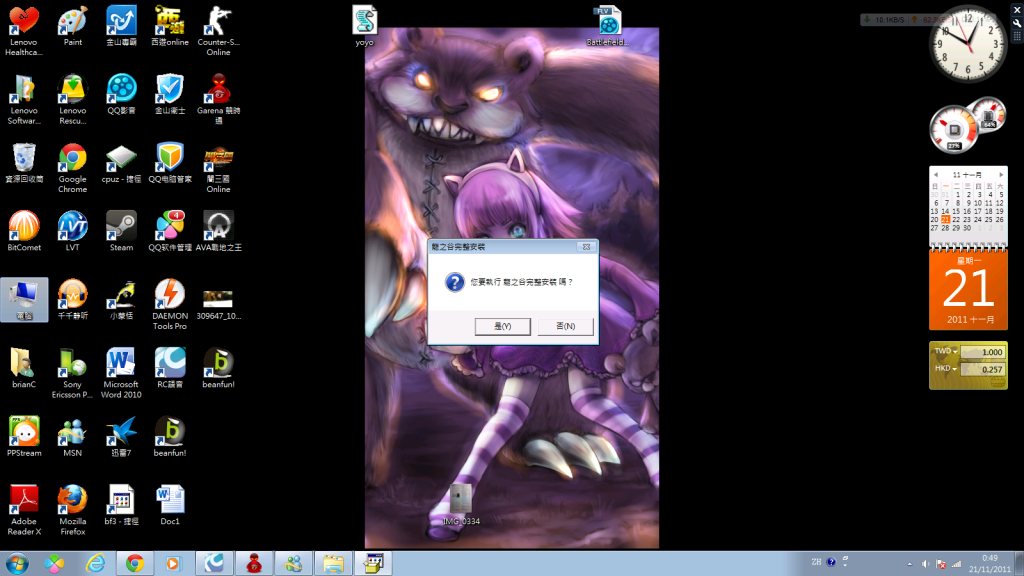Click 是(Y) to confirm installation

click(502, 326)
